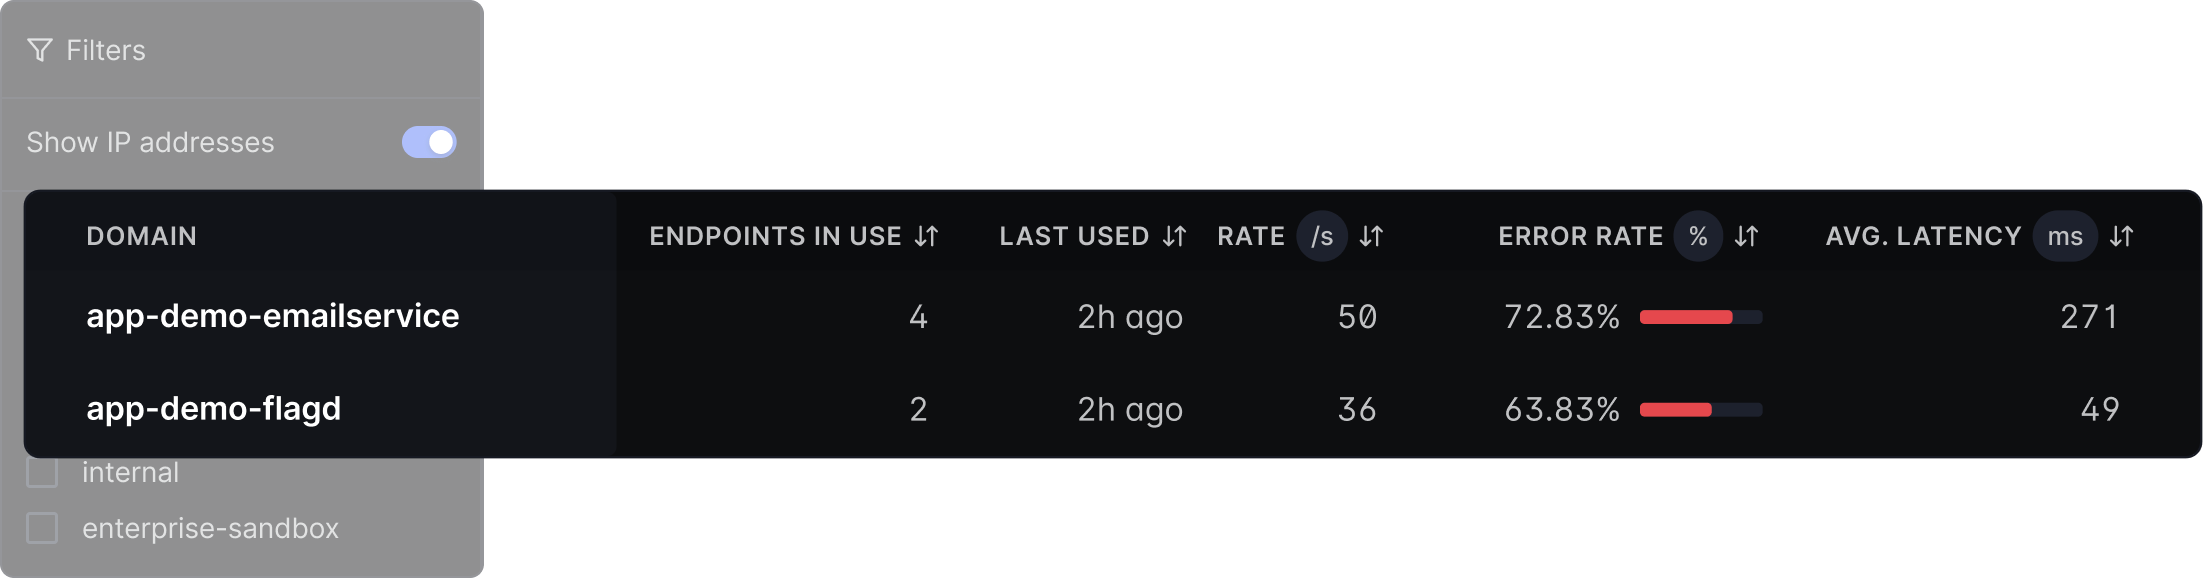This screenshot has height=578, width=2203.
Task: Click the Filters panel title
Action: click(x=105, y=50)
